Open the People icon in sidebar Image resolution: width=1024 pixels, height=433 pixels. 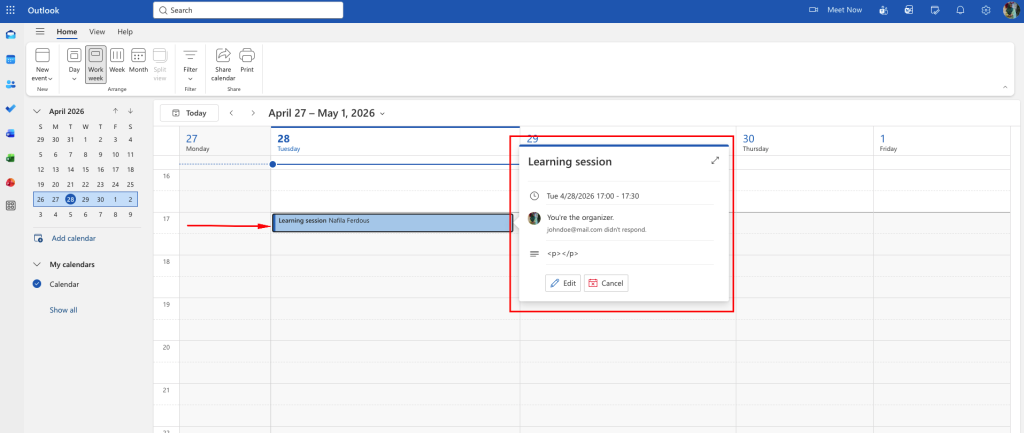coord(11,84)
